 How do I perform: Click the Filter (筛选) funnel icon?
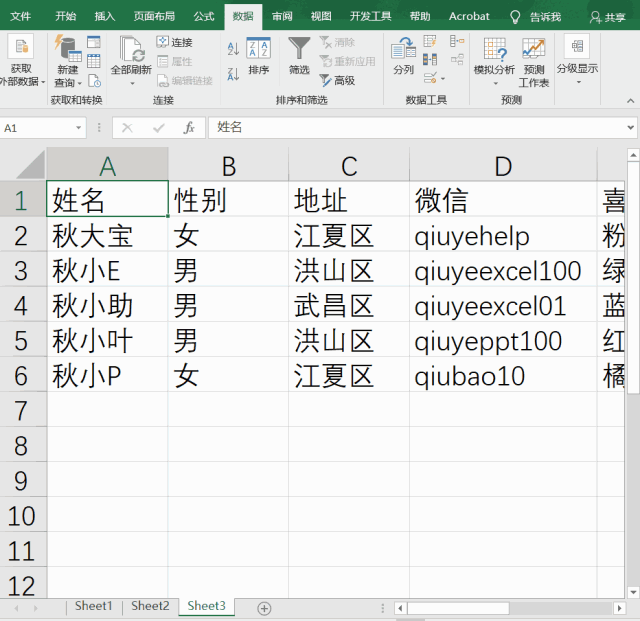click(299, 49)
